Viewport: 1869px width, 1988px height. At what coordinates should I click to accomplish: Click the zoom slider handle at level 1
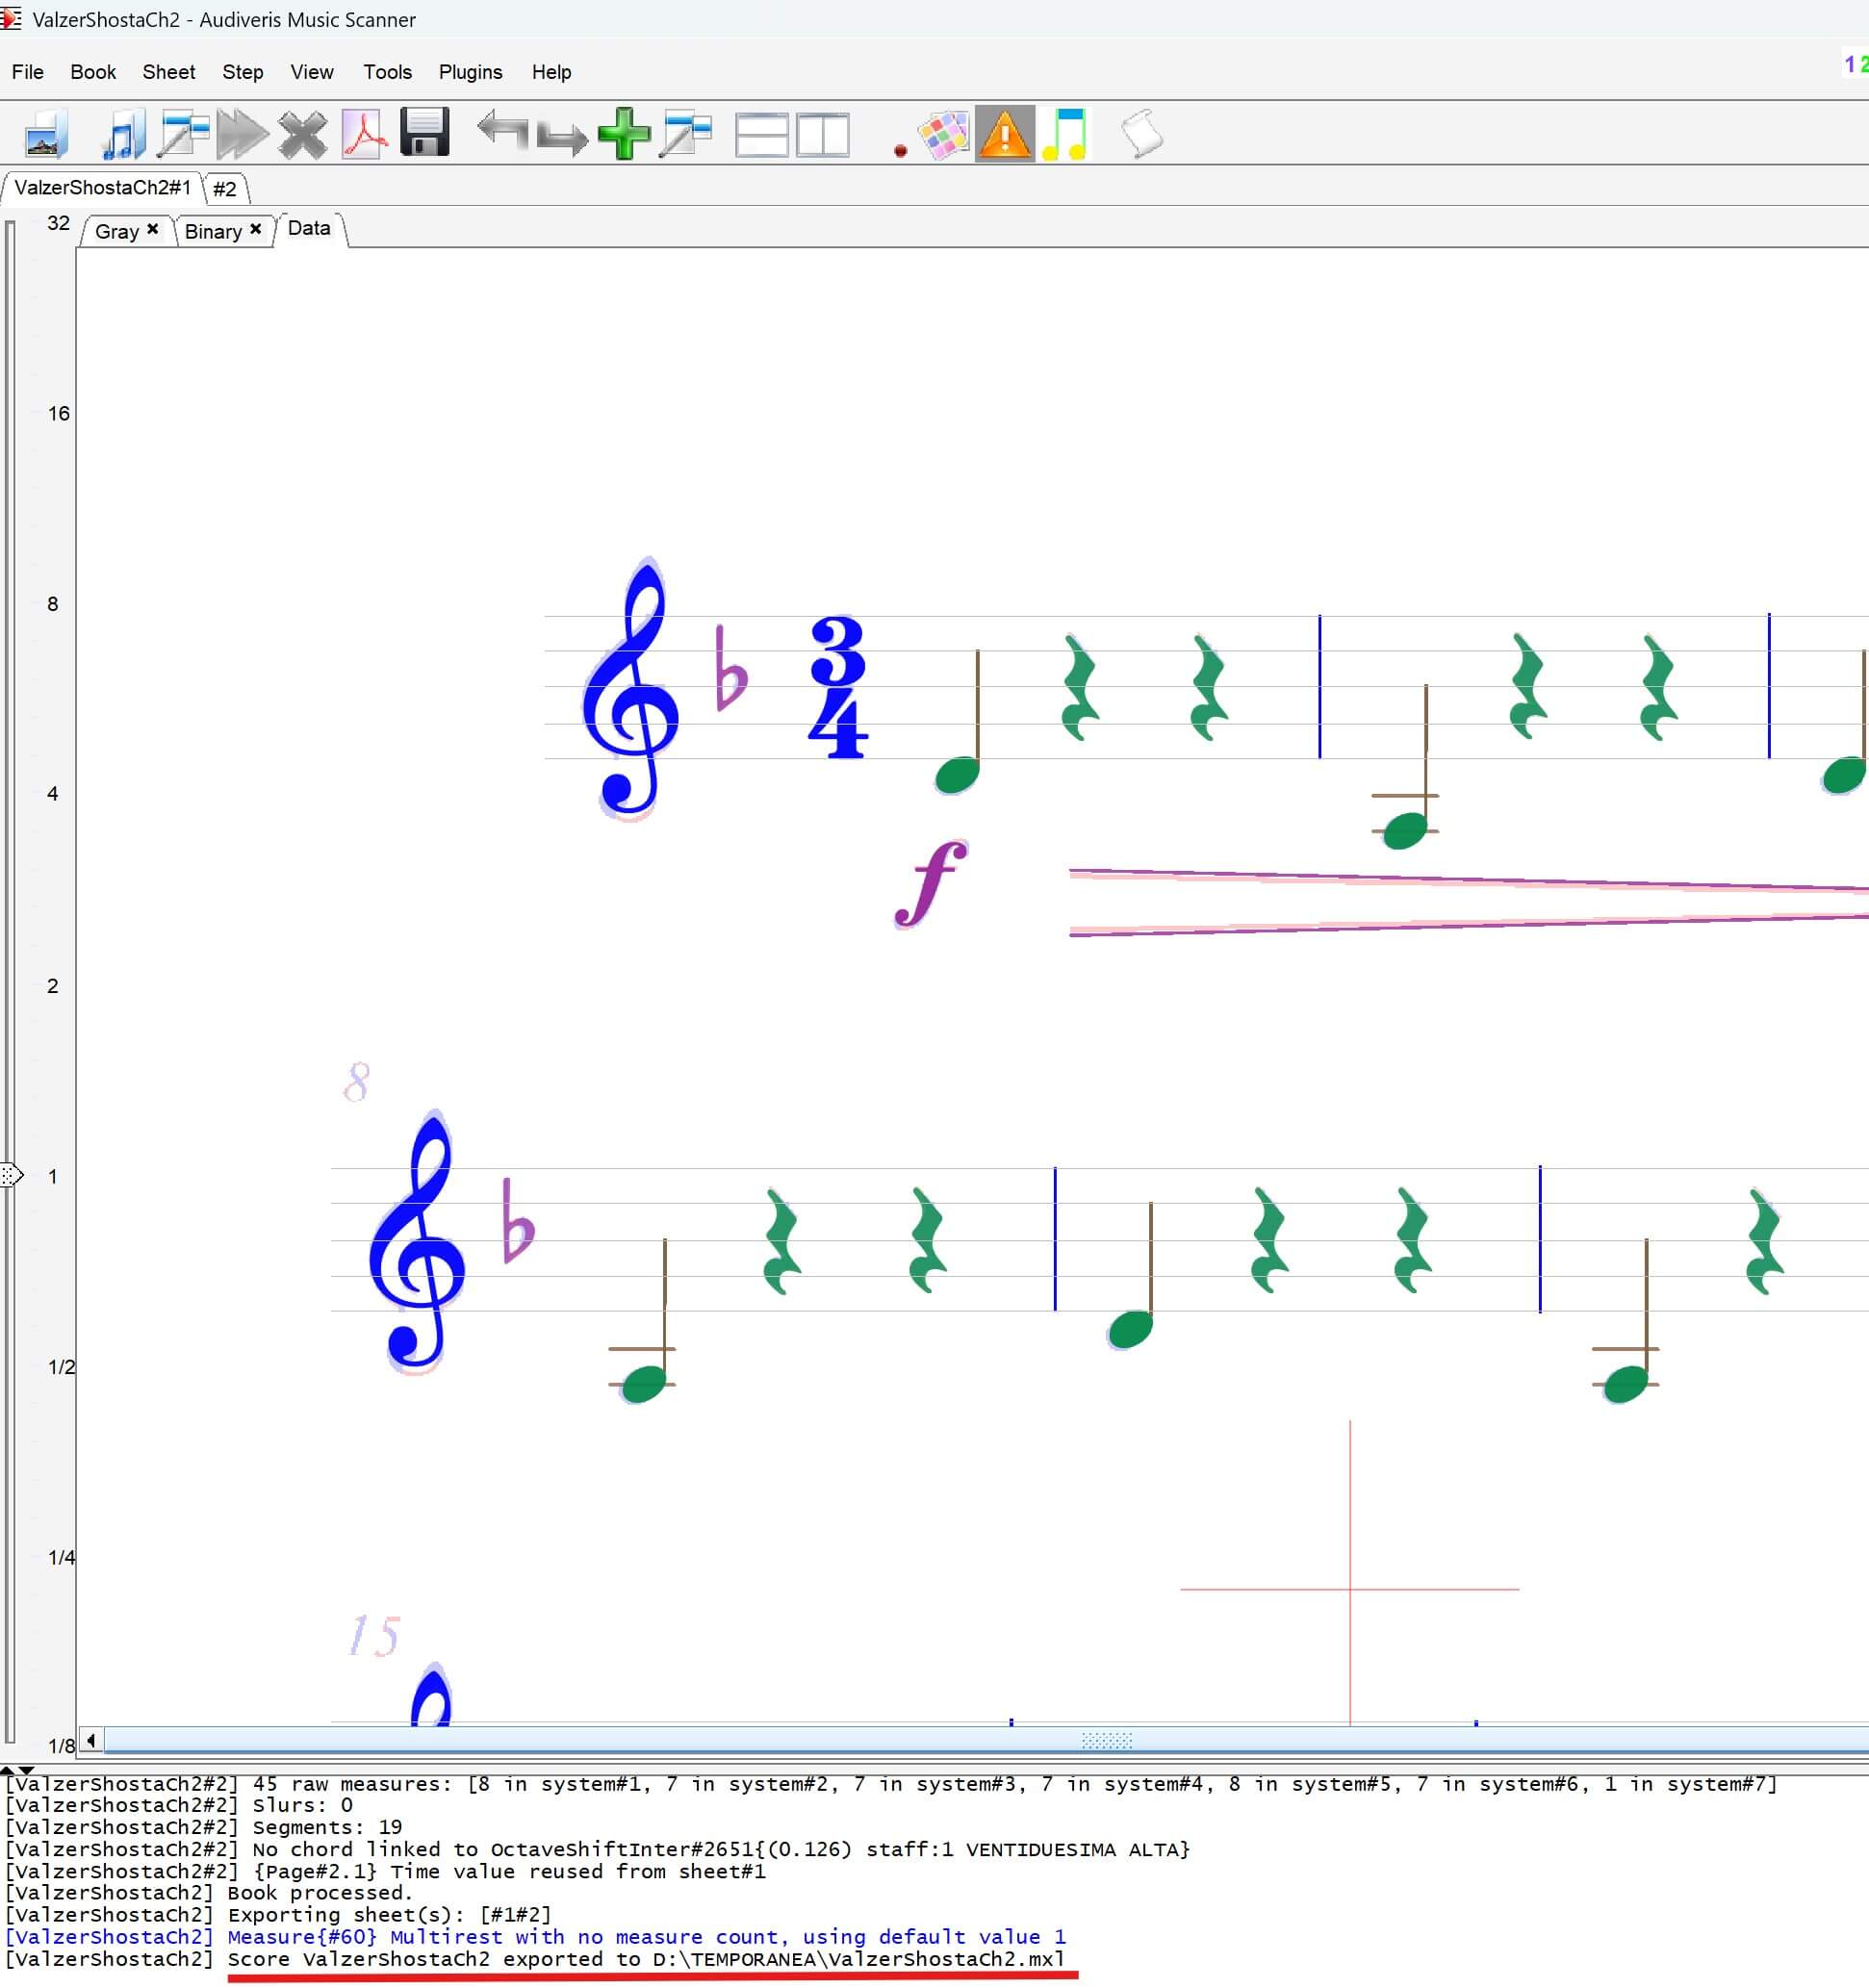point(11,1175)
